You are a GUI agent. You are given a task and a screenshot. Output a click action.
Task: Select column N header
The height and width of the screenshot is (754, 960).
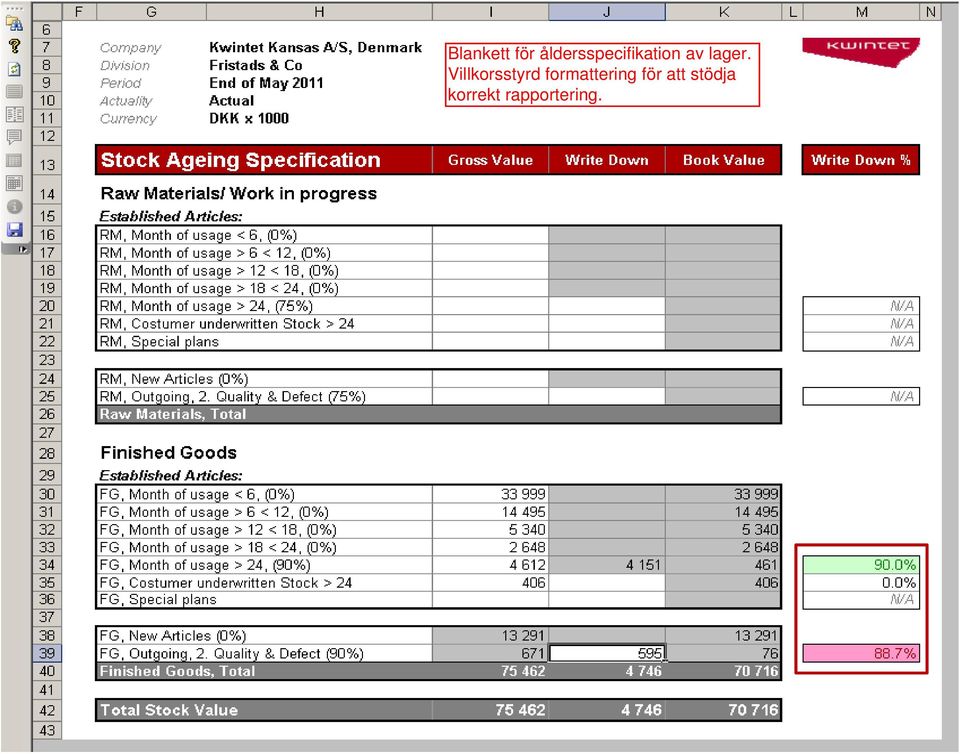(x=931, y=12)
